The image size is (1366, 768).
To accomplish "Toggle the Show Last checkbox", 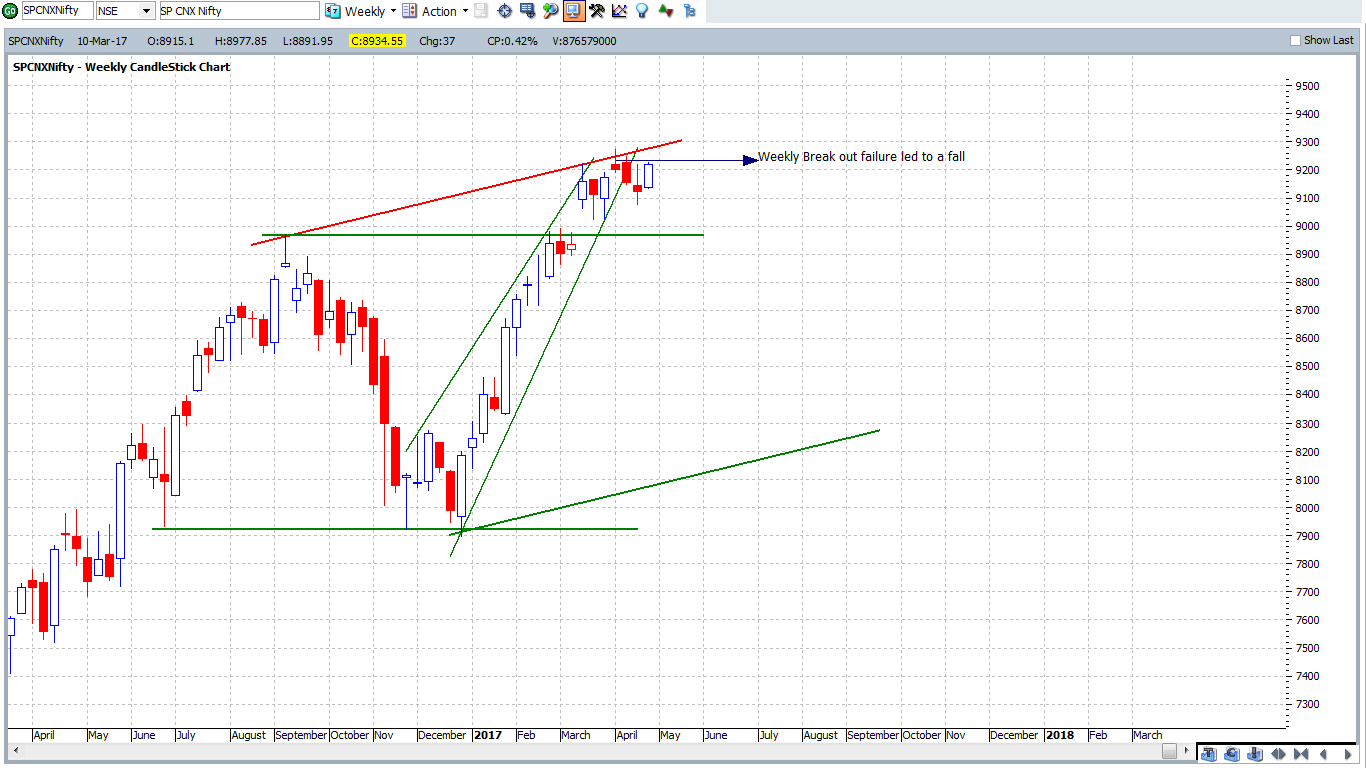I will click(1296, 41).
